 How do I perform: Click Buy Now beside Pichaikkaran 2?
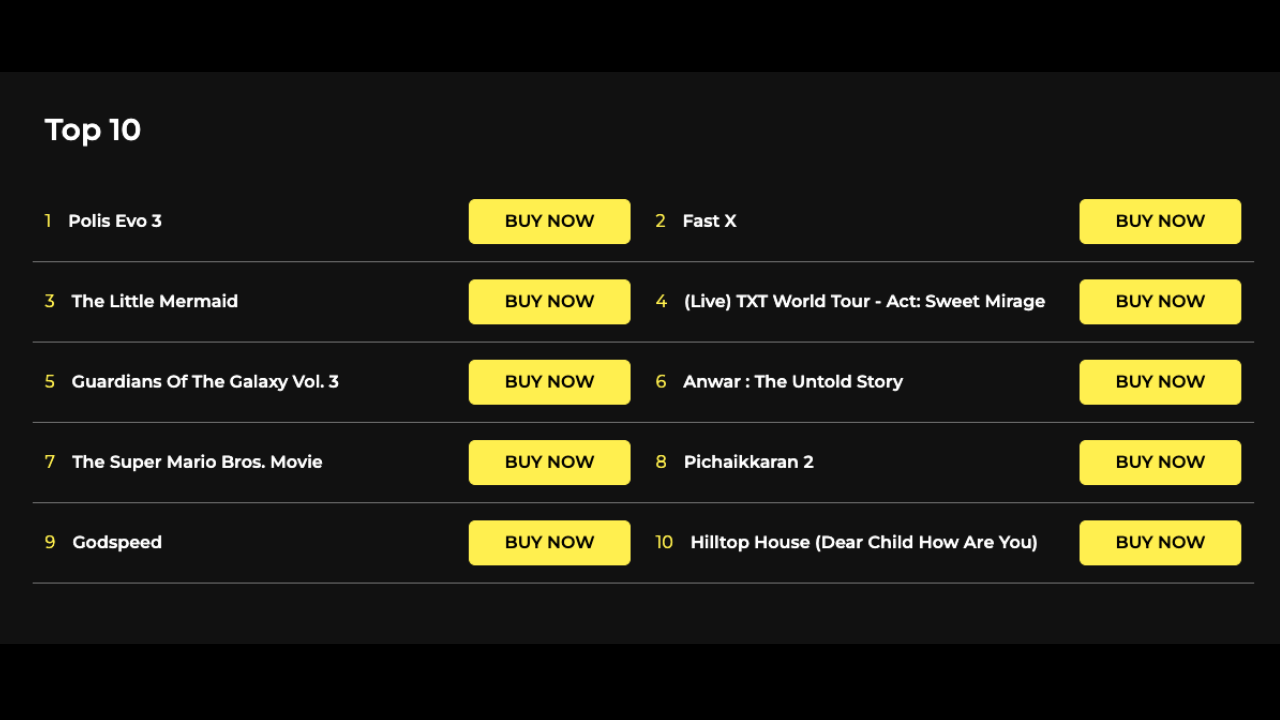click(x=1160, y=461)
